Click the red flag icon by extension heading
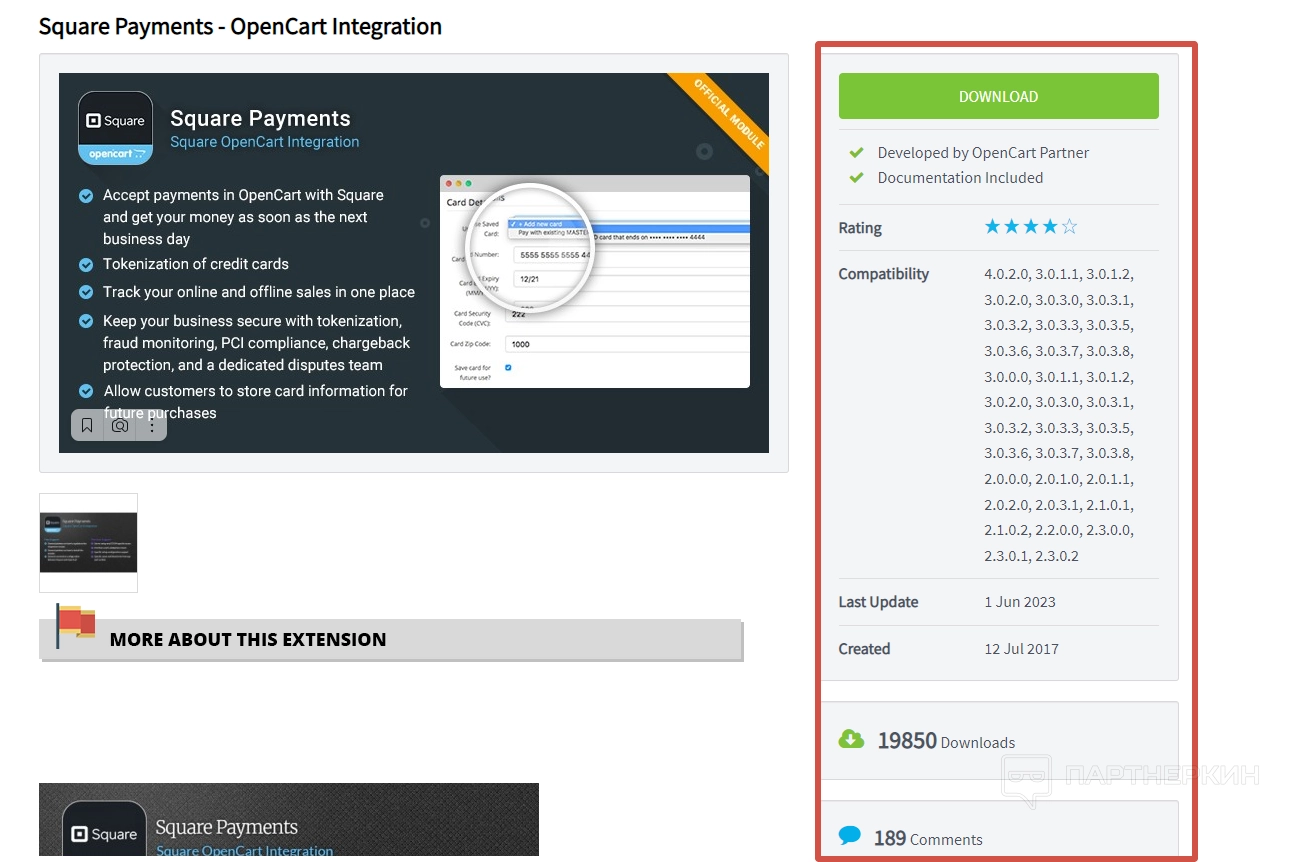 (76, 624)
